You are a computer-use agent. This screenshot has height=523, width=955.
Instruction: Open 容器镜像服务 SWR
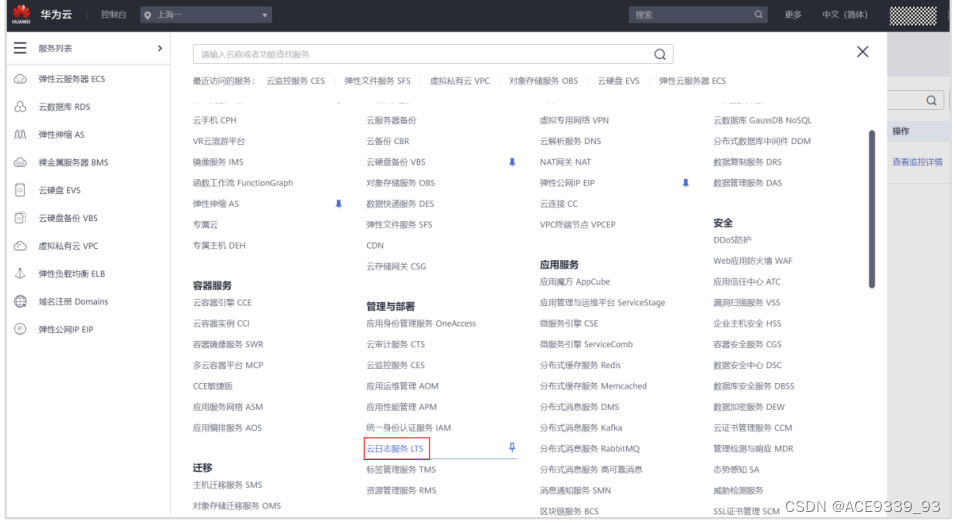pos(228,345)
